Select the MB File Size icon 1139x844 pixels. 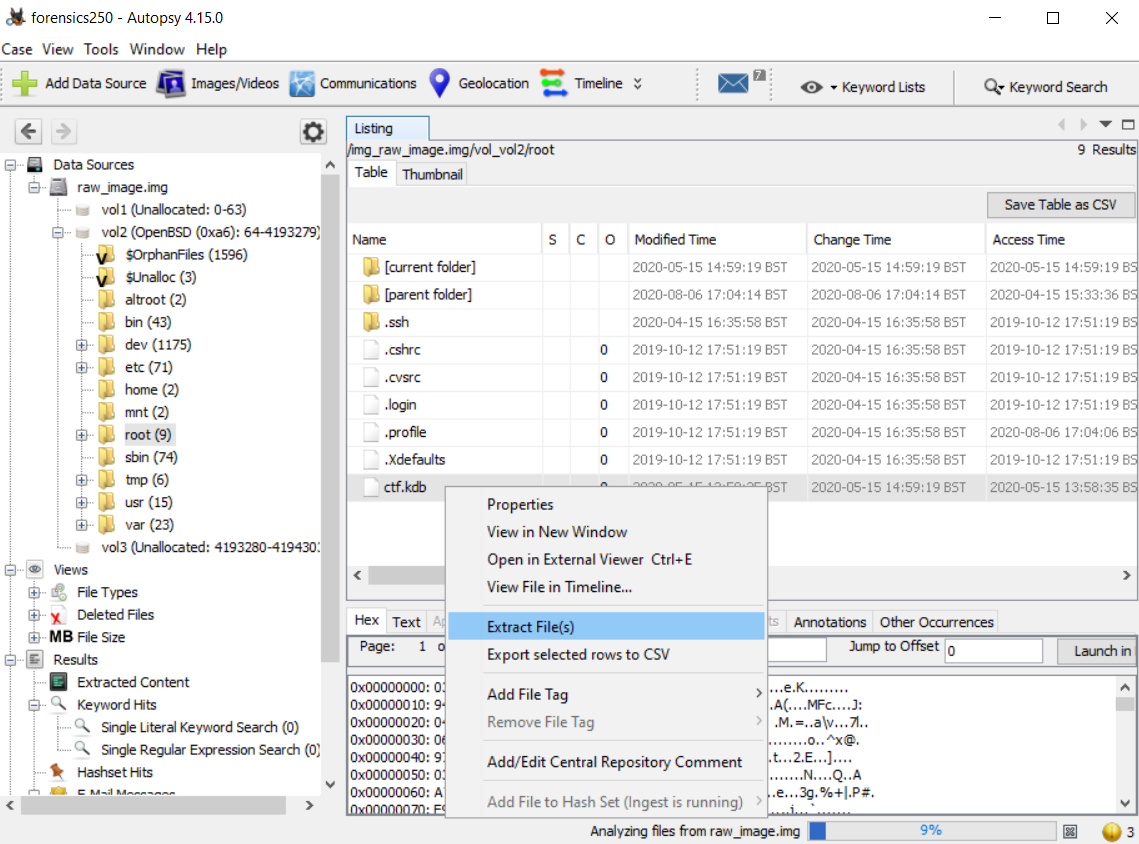tap(61, 637)
